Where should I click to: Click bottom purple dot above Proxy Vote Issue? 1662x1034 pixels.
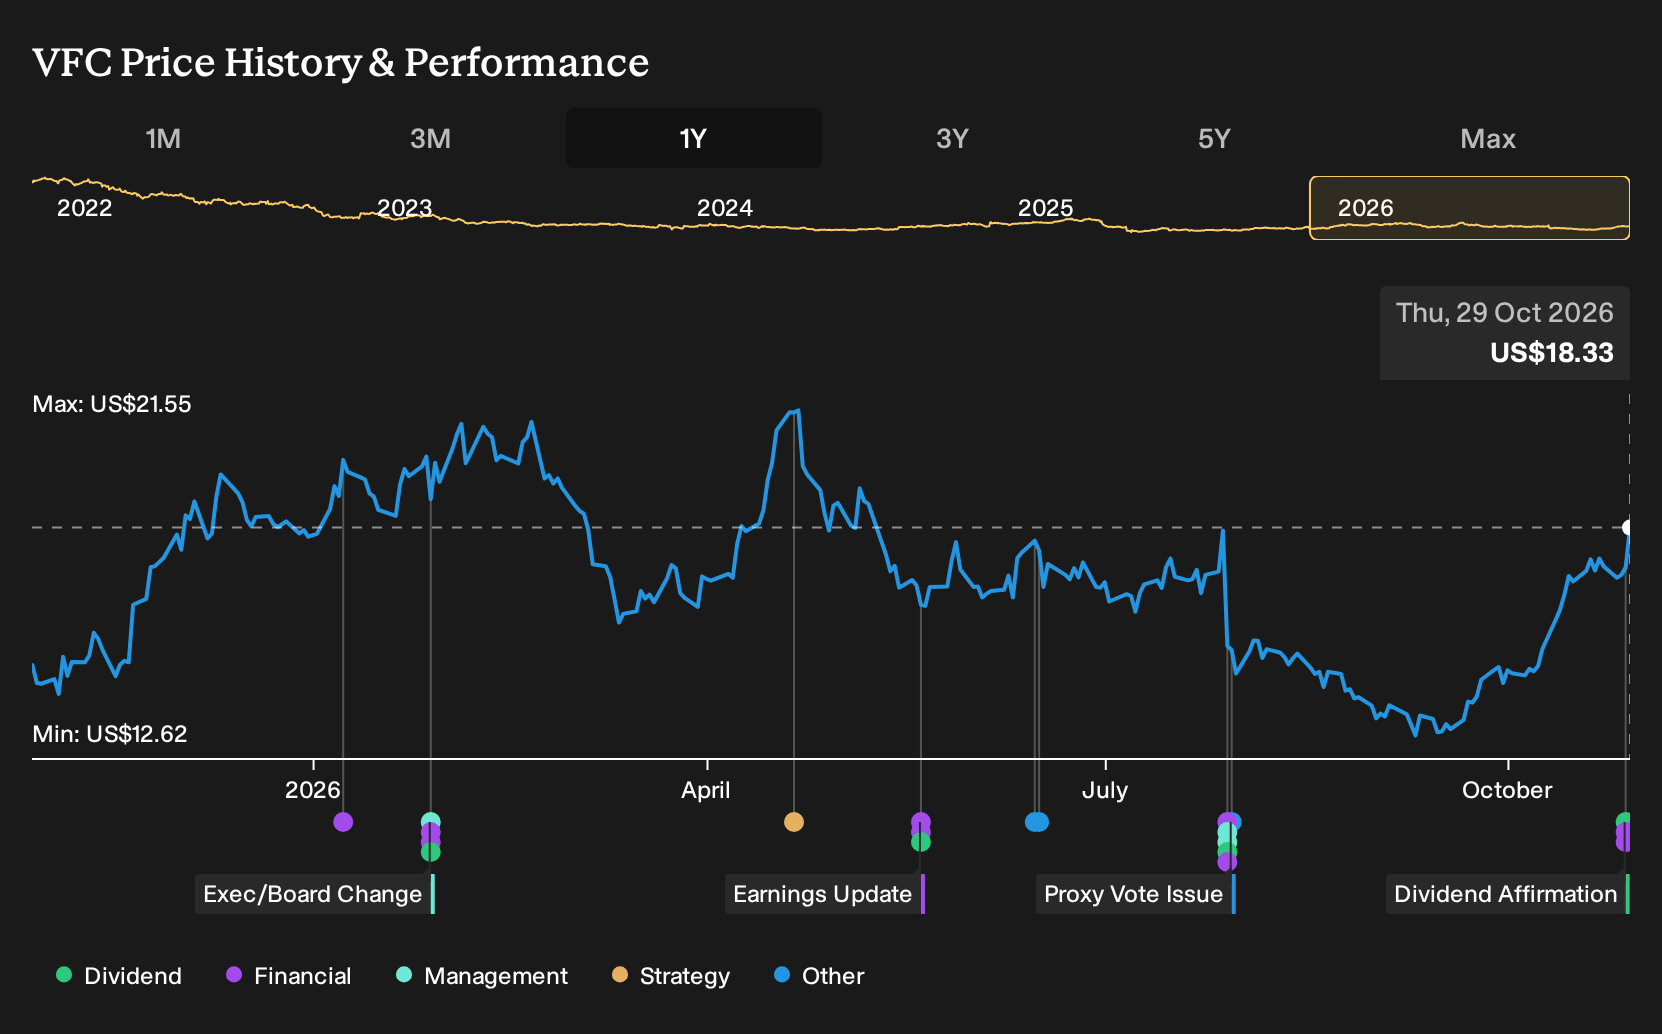[x=1227, y=862]
